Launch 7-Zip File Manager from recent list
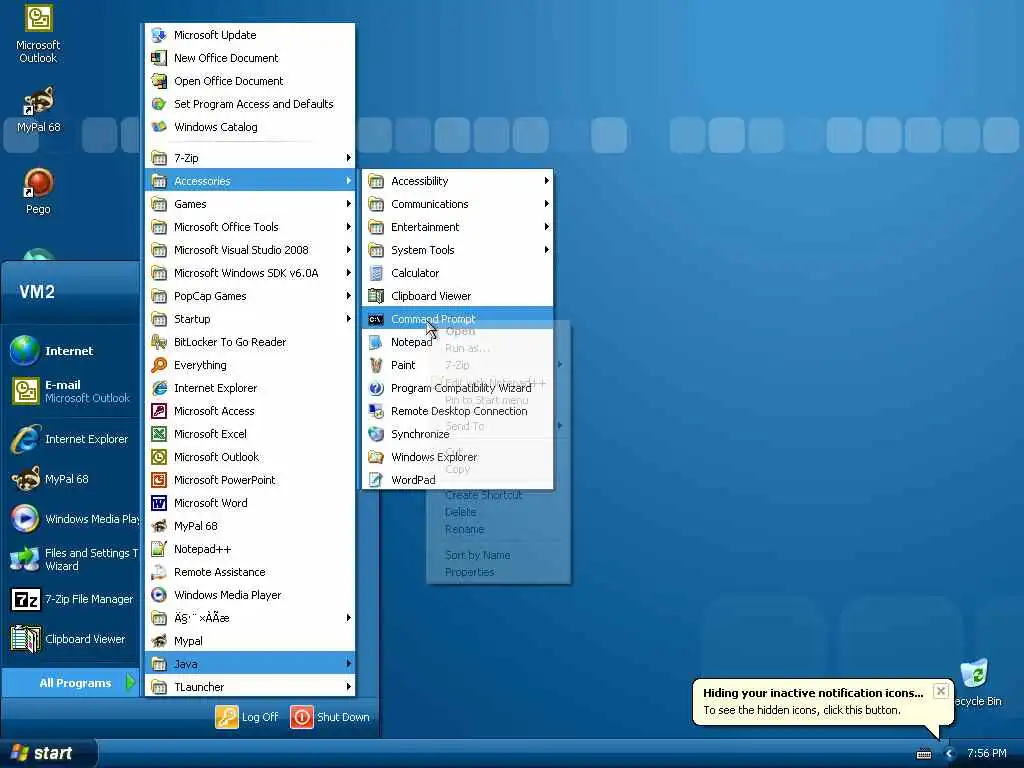The height and width of the screenshot is (768, 1024). click(70, 599)
